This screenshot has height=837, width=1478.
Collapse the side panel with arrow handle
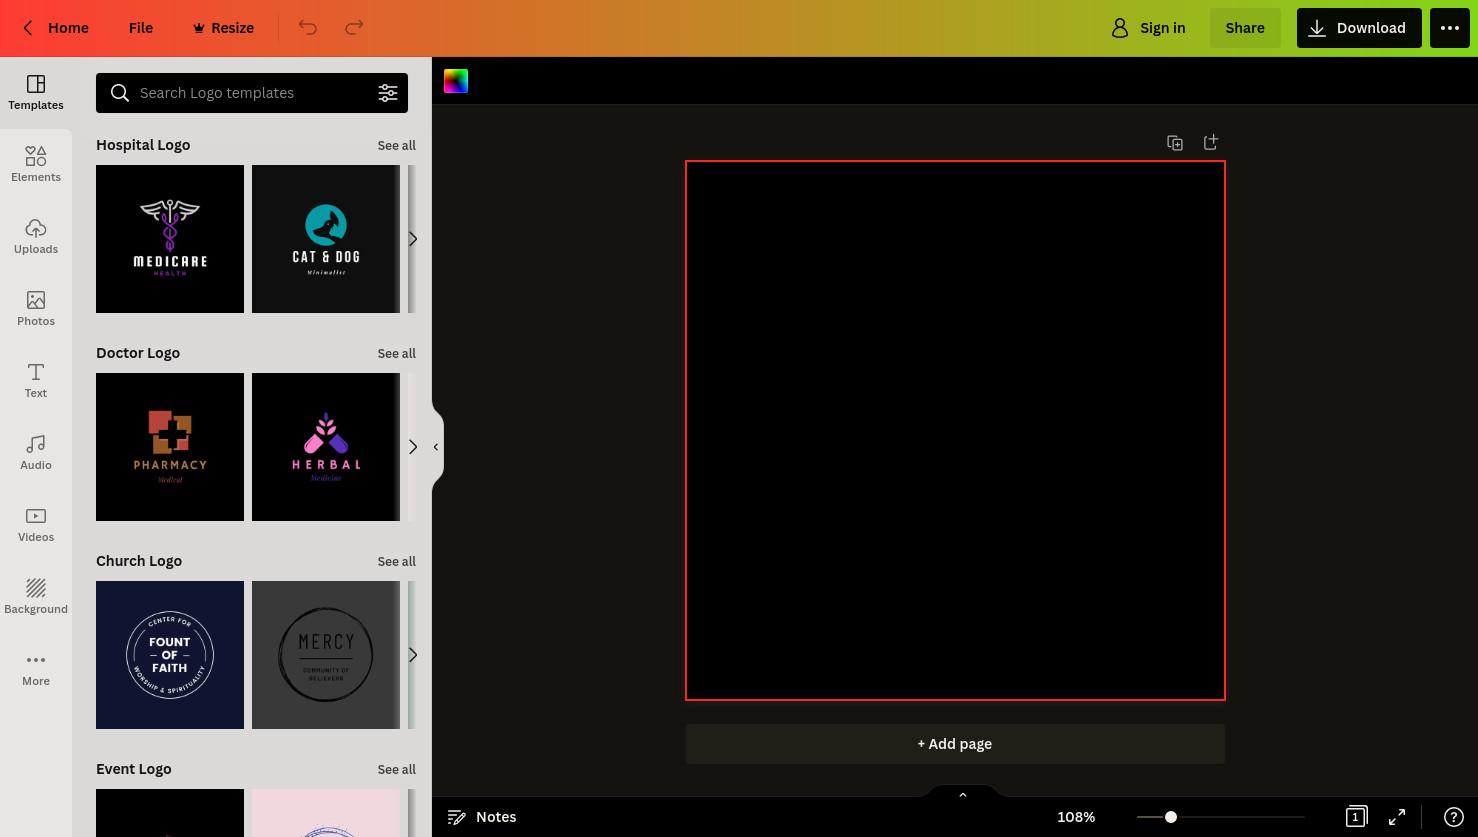point(436,447)
